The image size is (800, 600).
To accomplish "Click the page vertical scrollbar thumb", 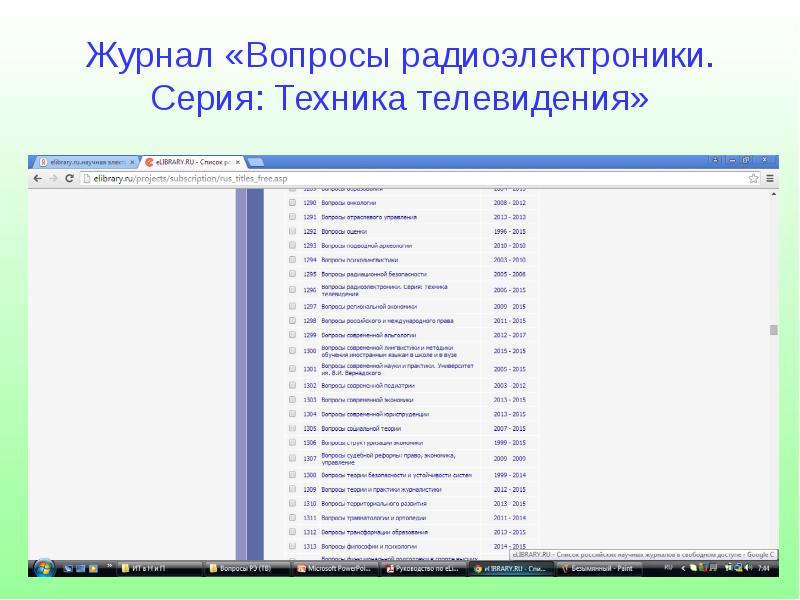I will pyautogui.click(x=773, y=330).
